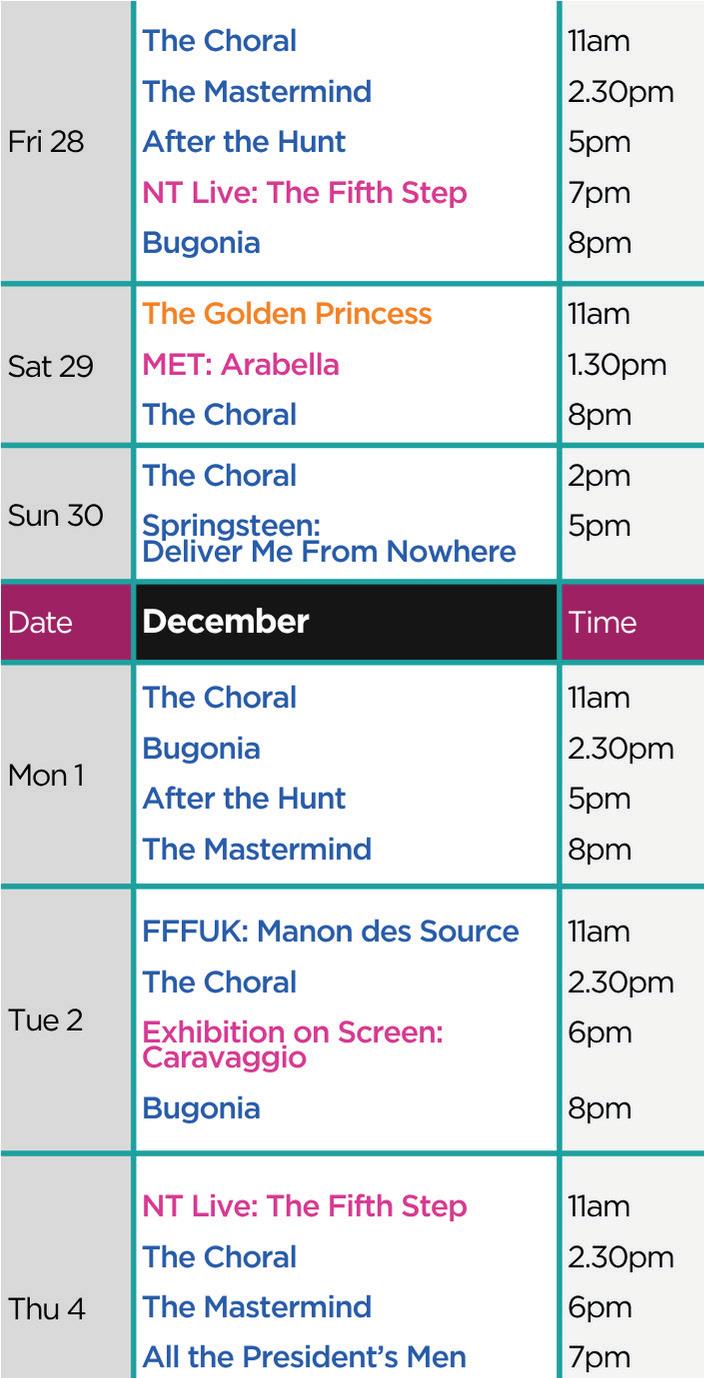Open Exhibition on Screen: Caravaggio link
The height and width of the screenshot is (1378, 704).
tap(292, 1044)
